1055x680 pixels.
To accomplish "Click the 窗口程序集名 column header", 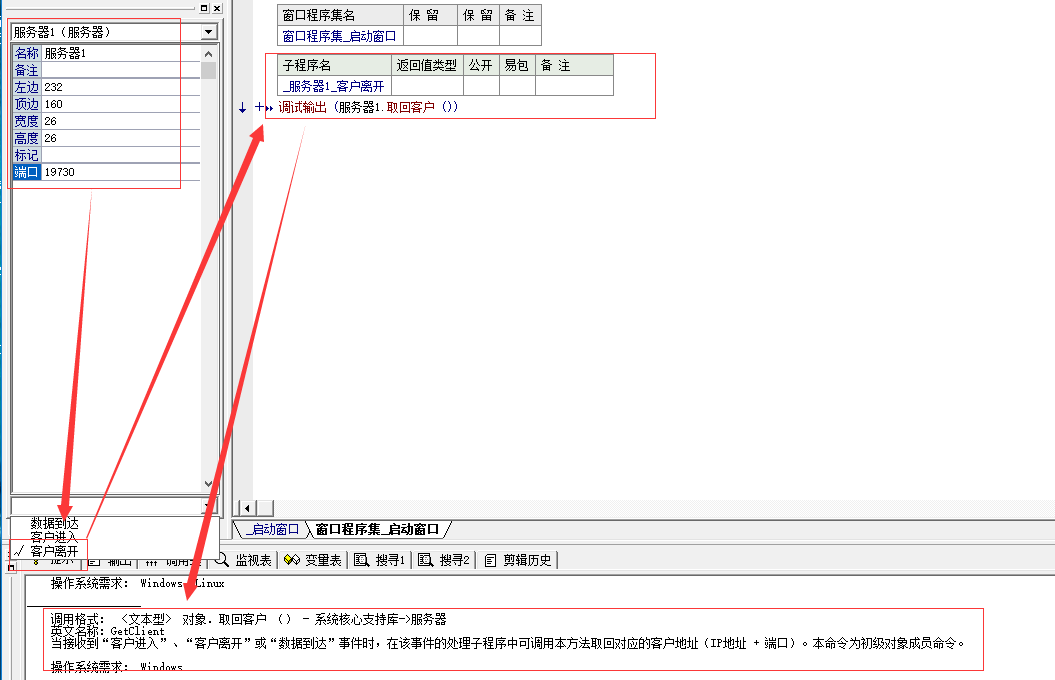I will (x=340, y=15).
